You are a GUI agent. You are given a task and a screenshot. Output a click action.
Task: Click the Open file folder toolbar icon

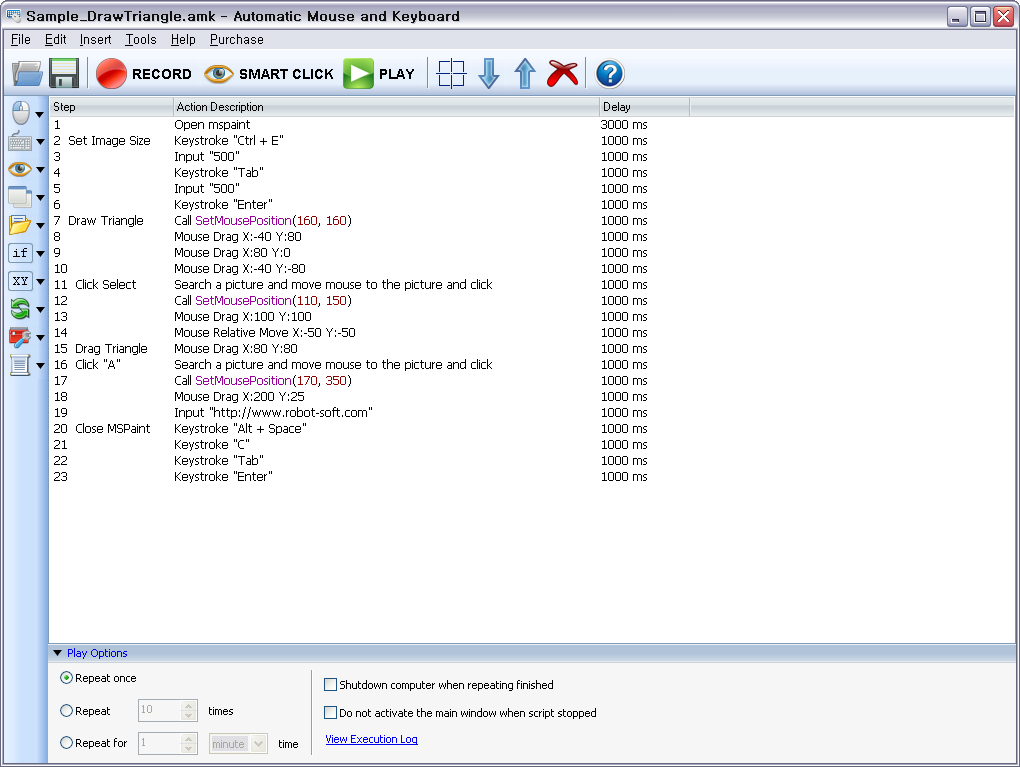pyautogui.click(x=27, y=73)
